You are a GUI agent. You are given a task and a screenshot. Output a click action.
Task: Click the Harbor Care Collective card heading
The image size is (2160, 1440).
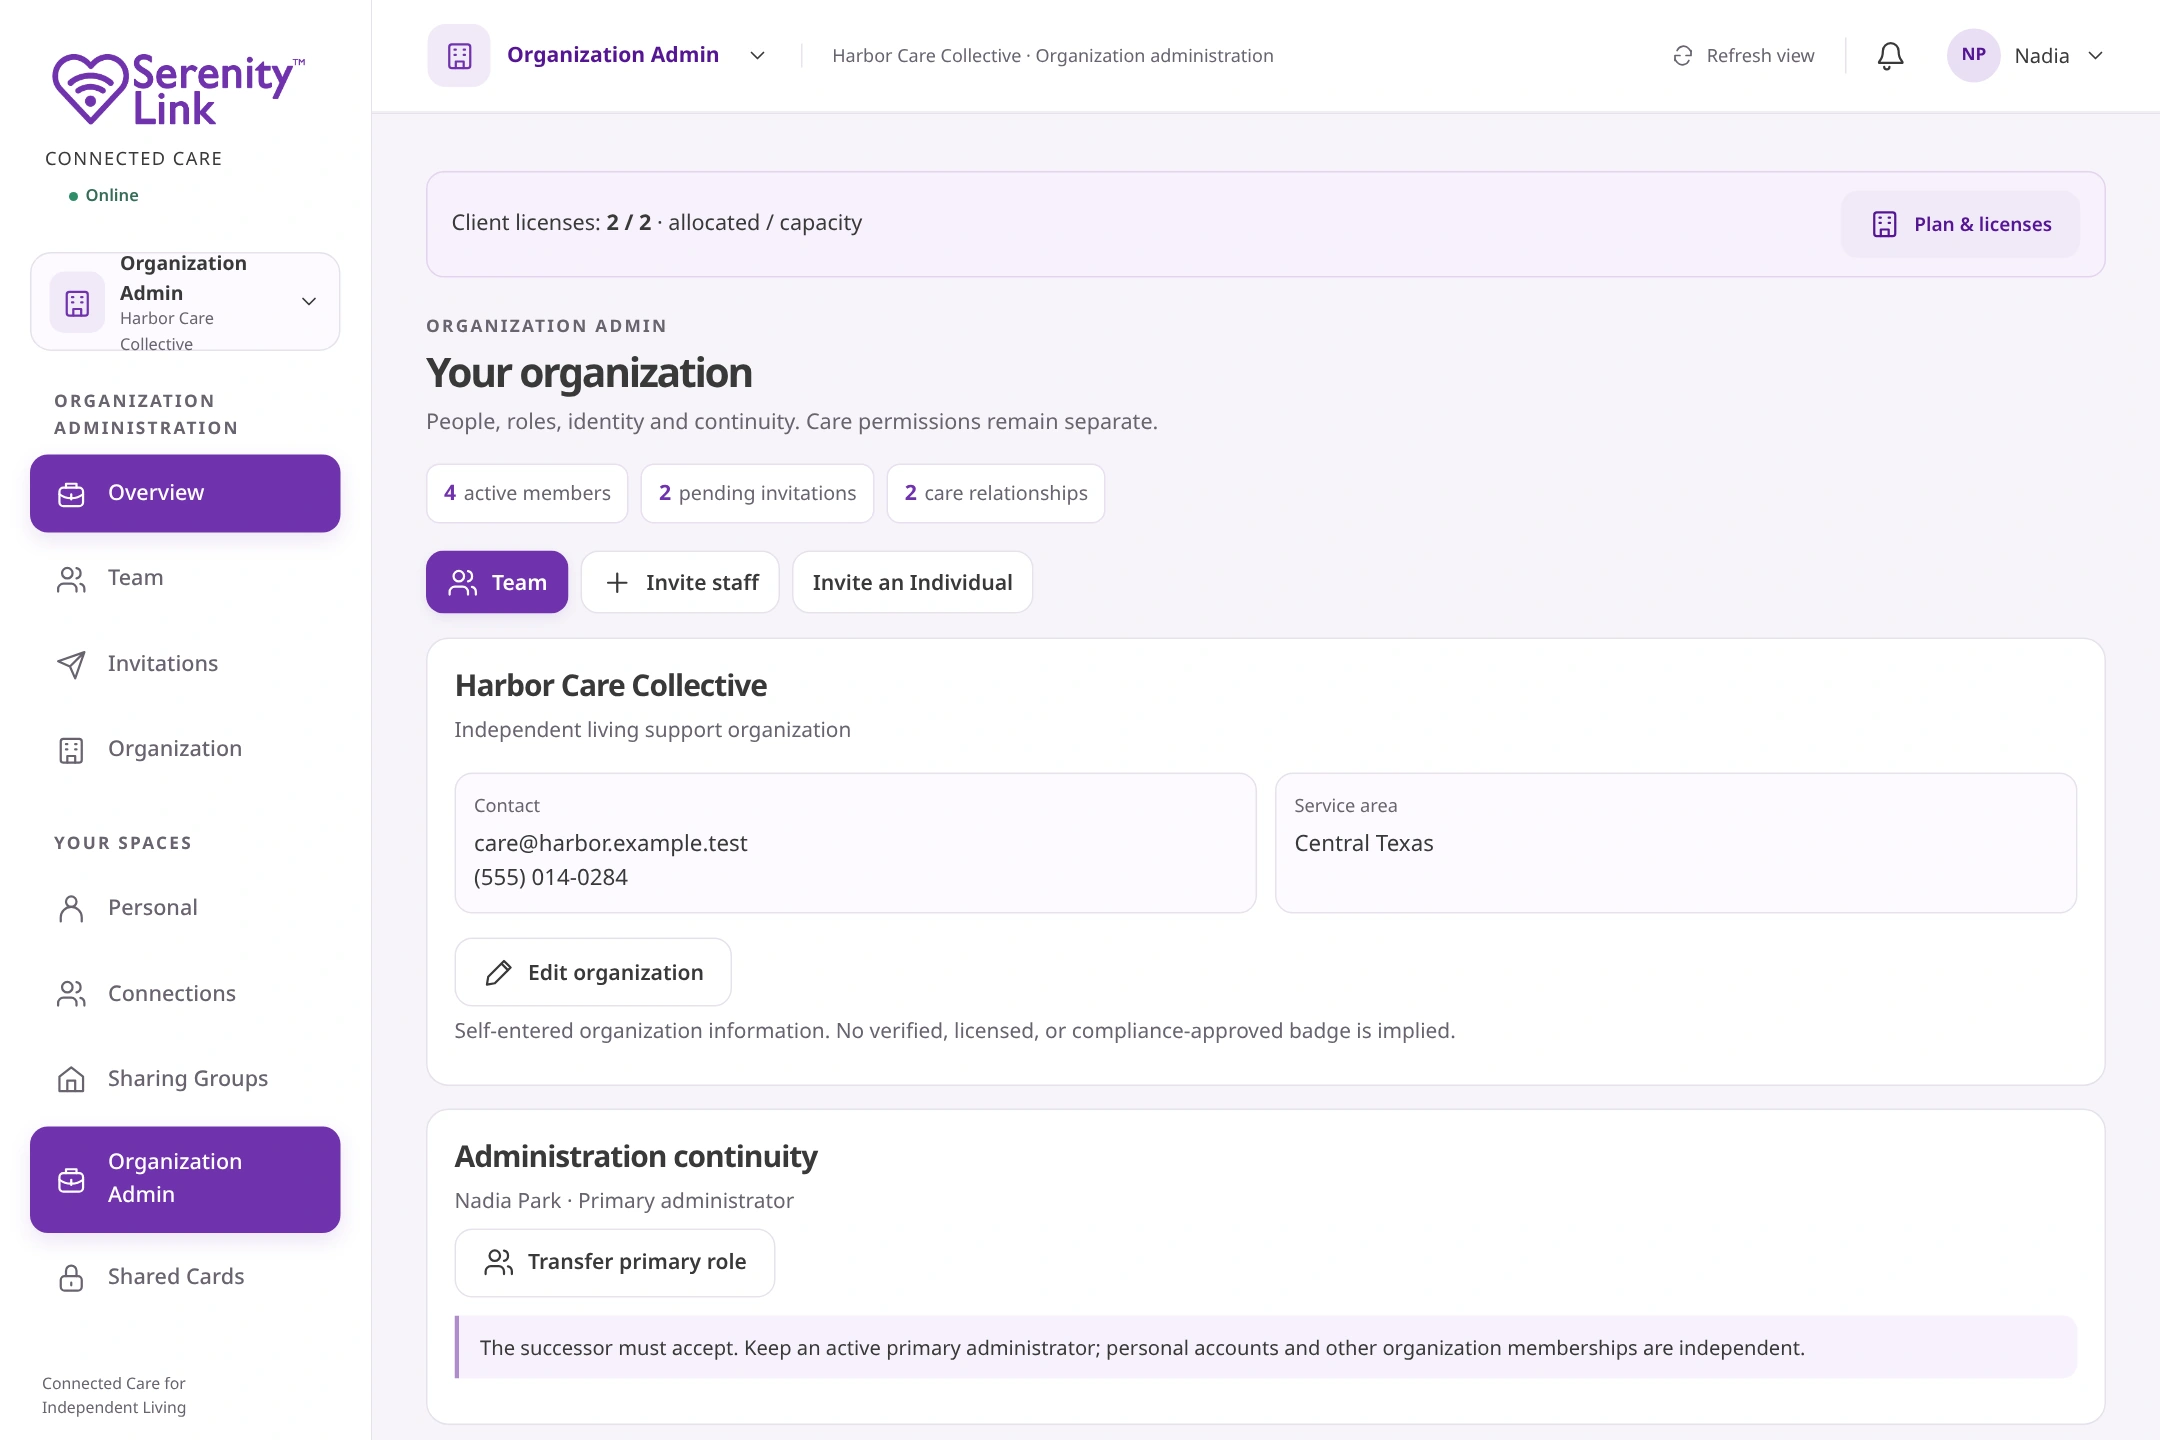tap(610, 686)
